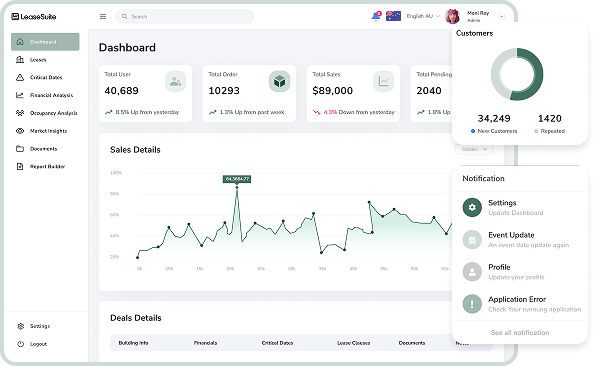Screen dimensions: 596x366
Task: Click the peak data point on sales chart
Action: (x=237, y=187)
